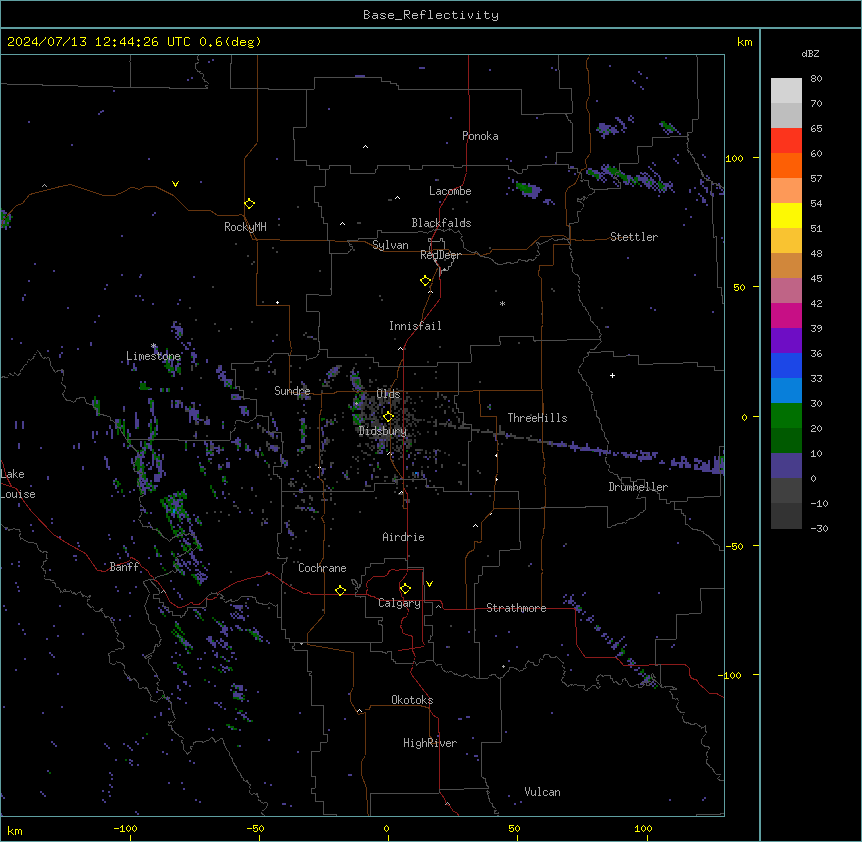
Task: Click the white asterisk marker east of Innisfail
Action: 502,304
